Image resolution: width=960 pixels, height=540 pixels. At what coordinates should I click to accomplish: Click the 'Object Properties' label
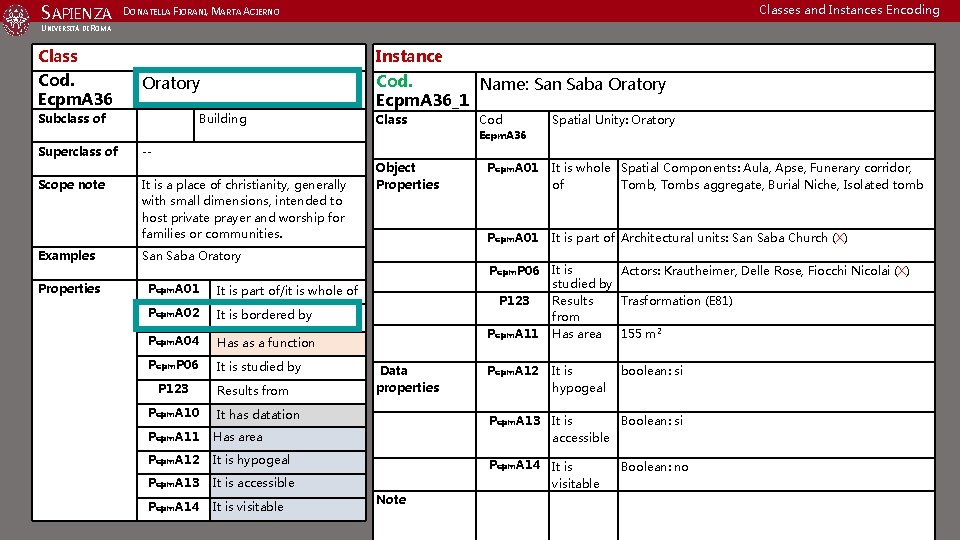408,176
